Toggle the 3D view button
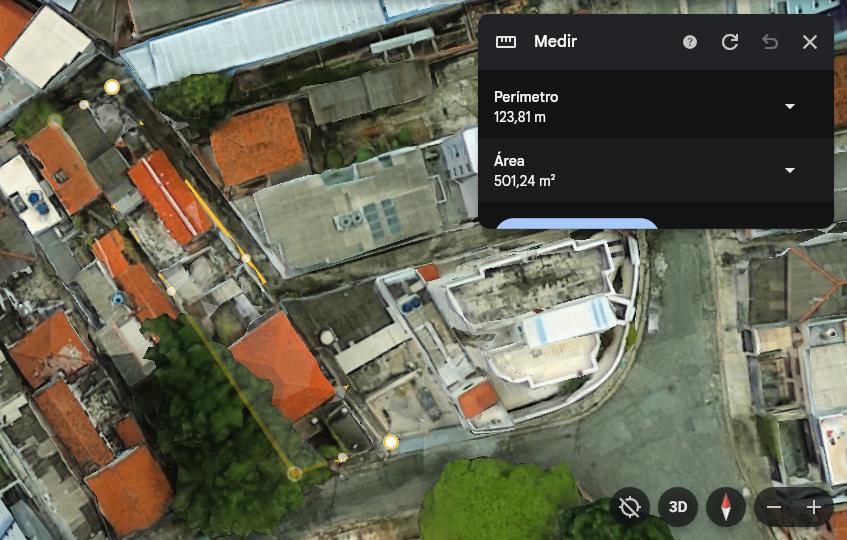 (x=678, y=507)
